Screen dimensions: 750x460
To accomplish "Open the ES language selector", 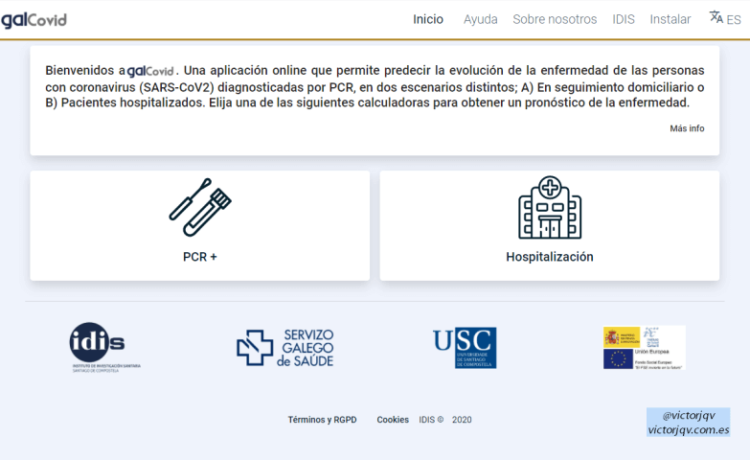I will point(734,19).
